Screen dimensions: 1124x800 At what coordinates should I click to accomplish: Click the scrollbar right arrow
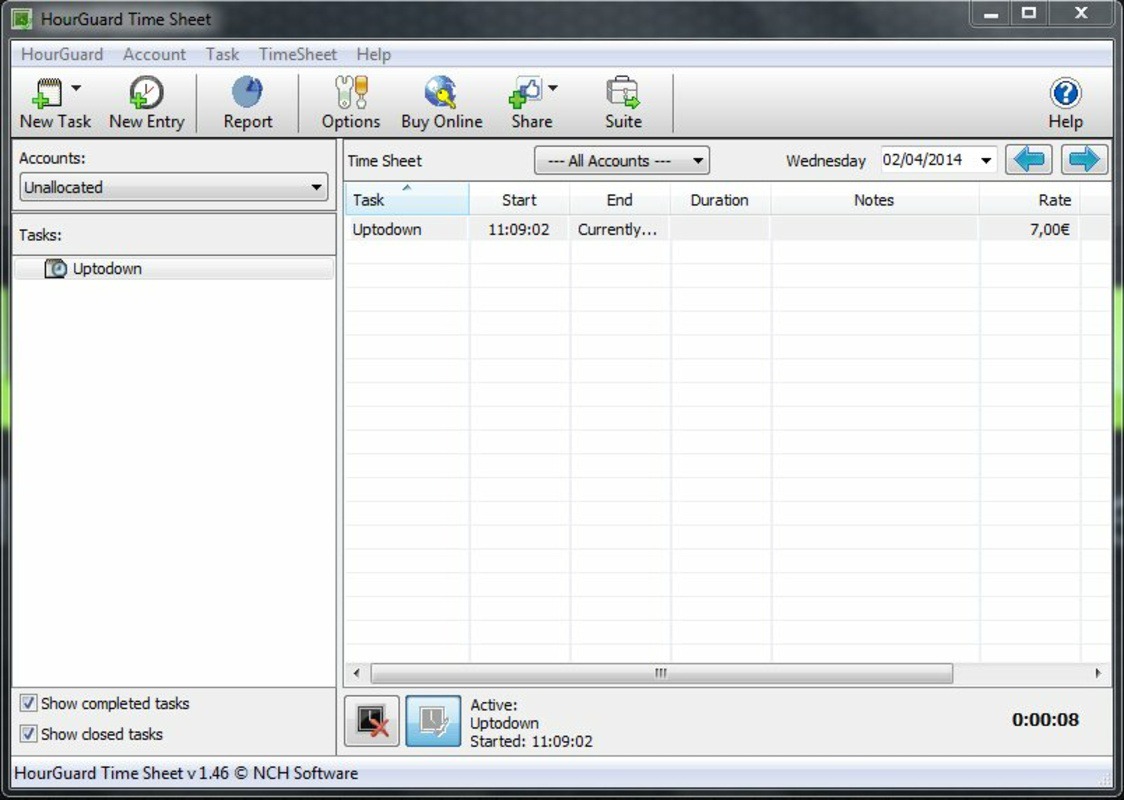click(x=1097, y=673)
